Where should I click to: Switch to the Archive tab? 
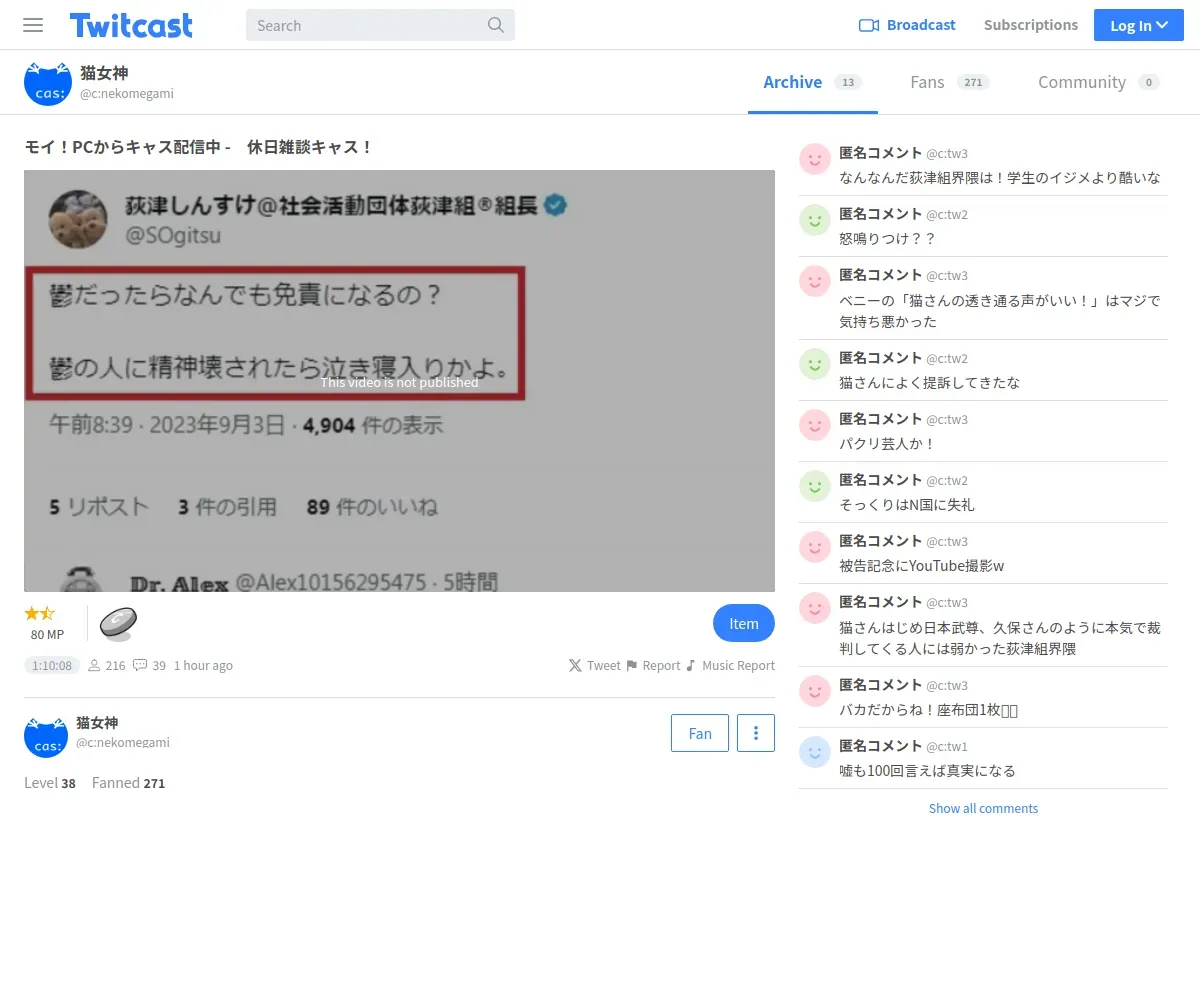pyautogui.click(x=812, y=82)
